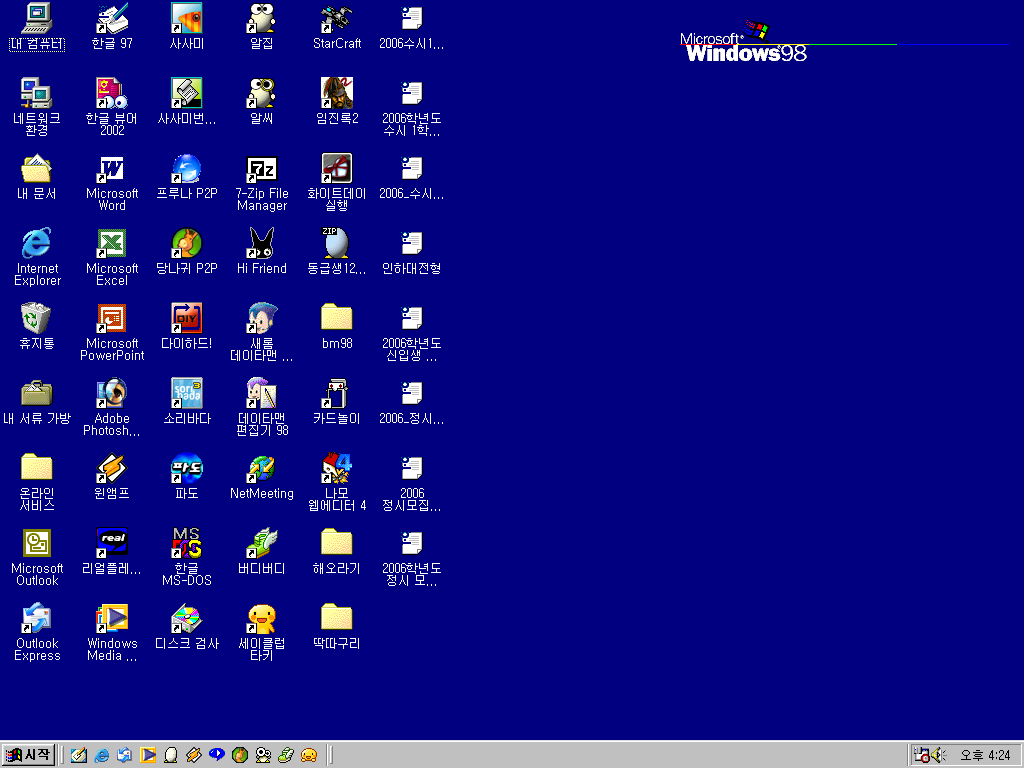Select the 윈앰프 desktop shortcut
The height and width of the screenshot is (768, 1024).
coord(112,477)
